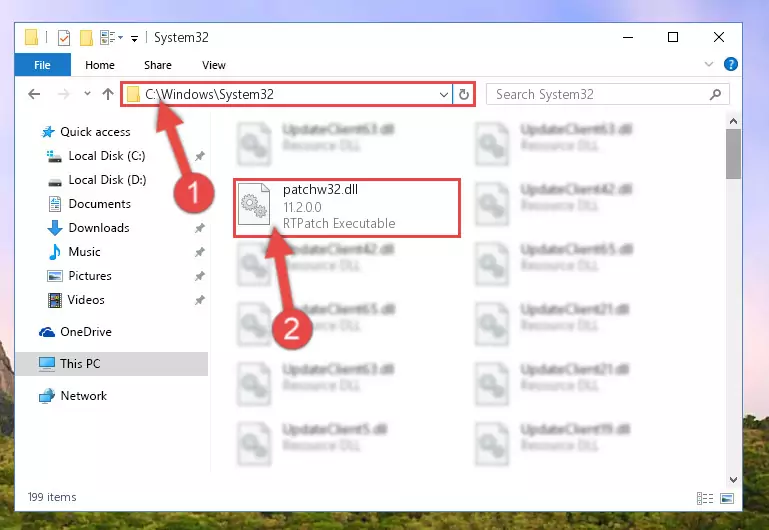Image resolution: width=769 pixels, height=530 pixels.
Task: Go back with the Back arrow
Action: click(34, 94)
